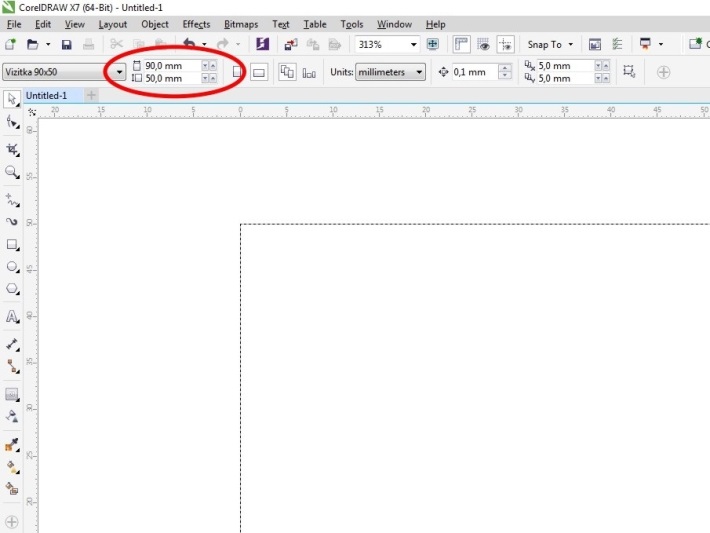Select the Smart Fill tool

[x=12, y=489]
